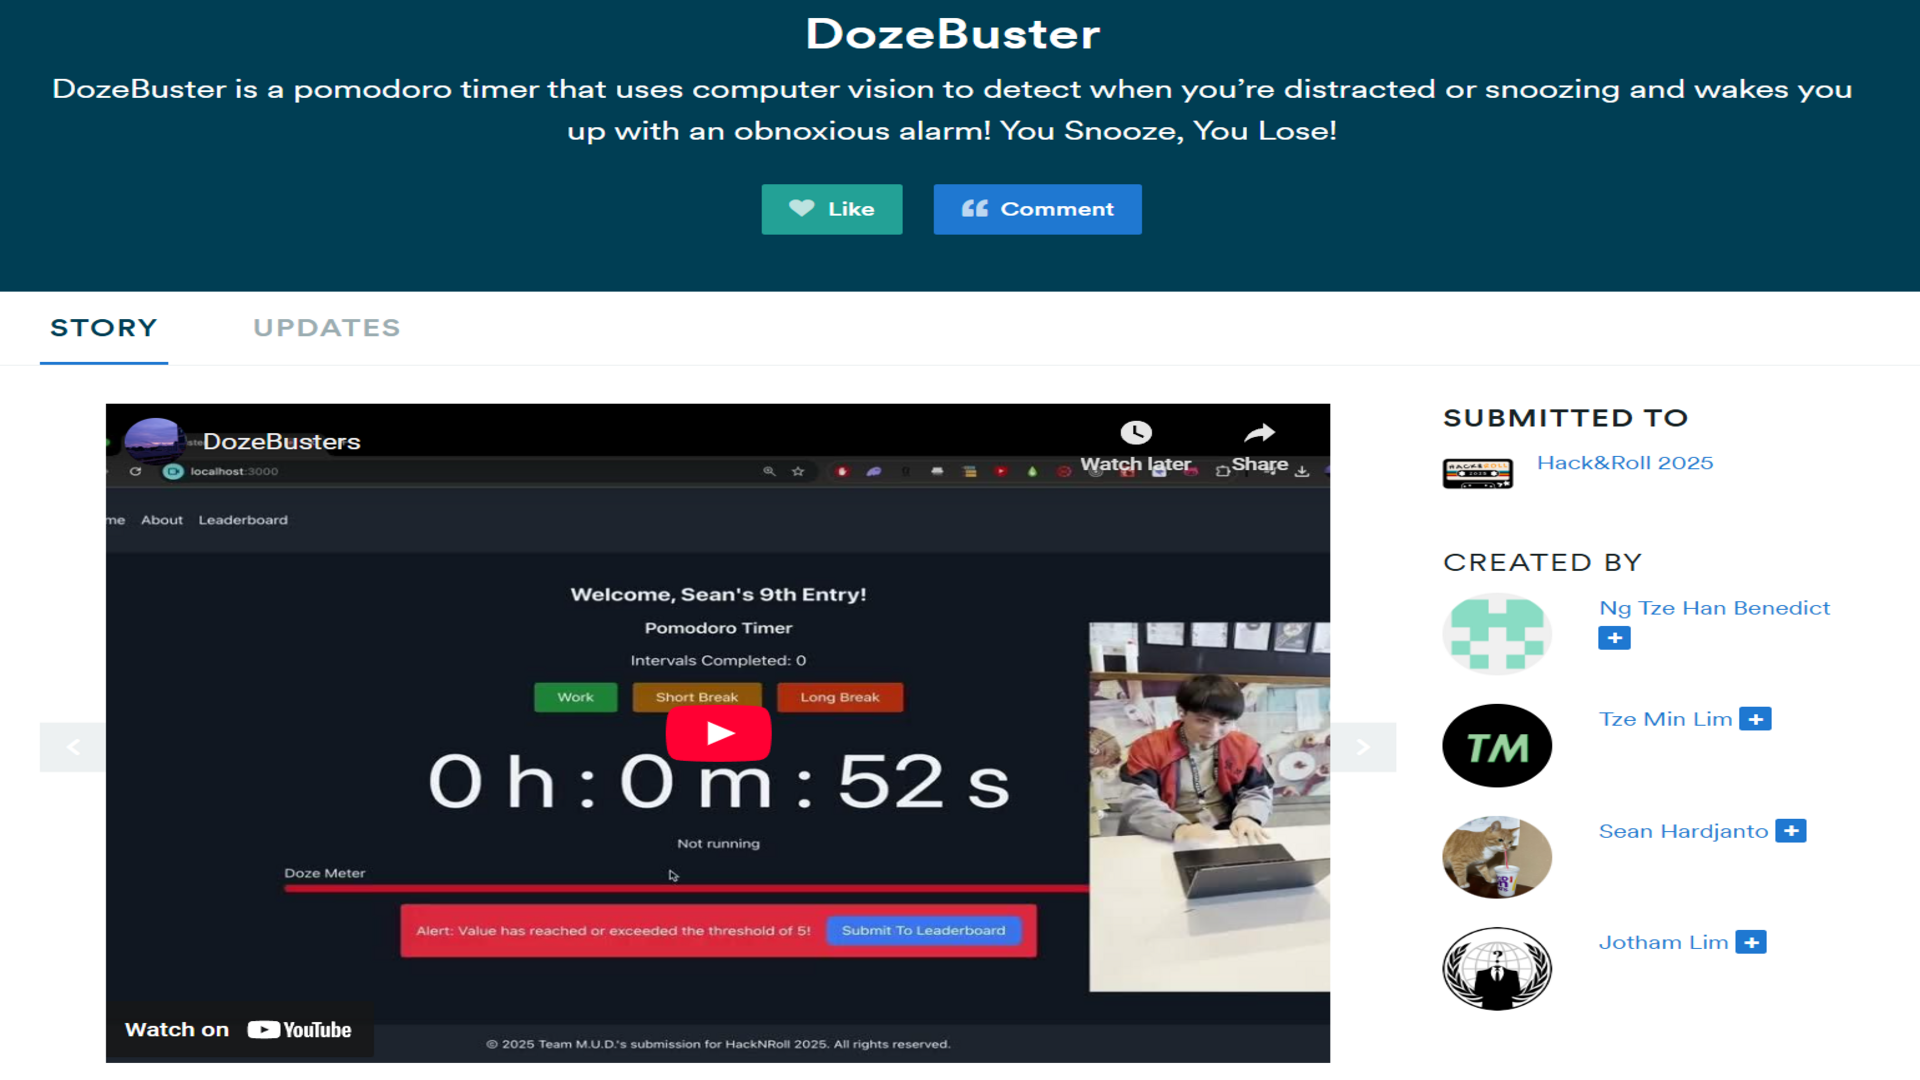The height and width of the screenshot is (1080, 1920).
Task: Click the Comment button
Action: (1037, 209)
